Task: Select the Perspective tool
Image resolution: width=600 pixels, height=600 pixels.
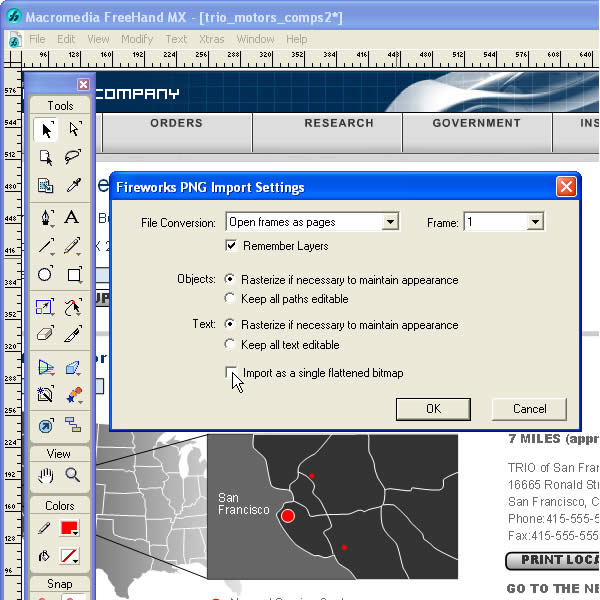Action: point(46,367)
